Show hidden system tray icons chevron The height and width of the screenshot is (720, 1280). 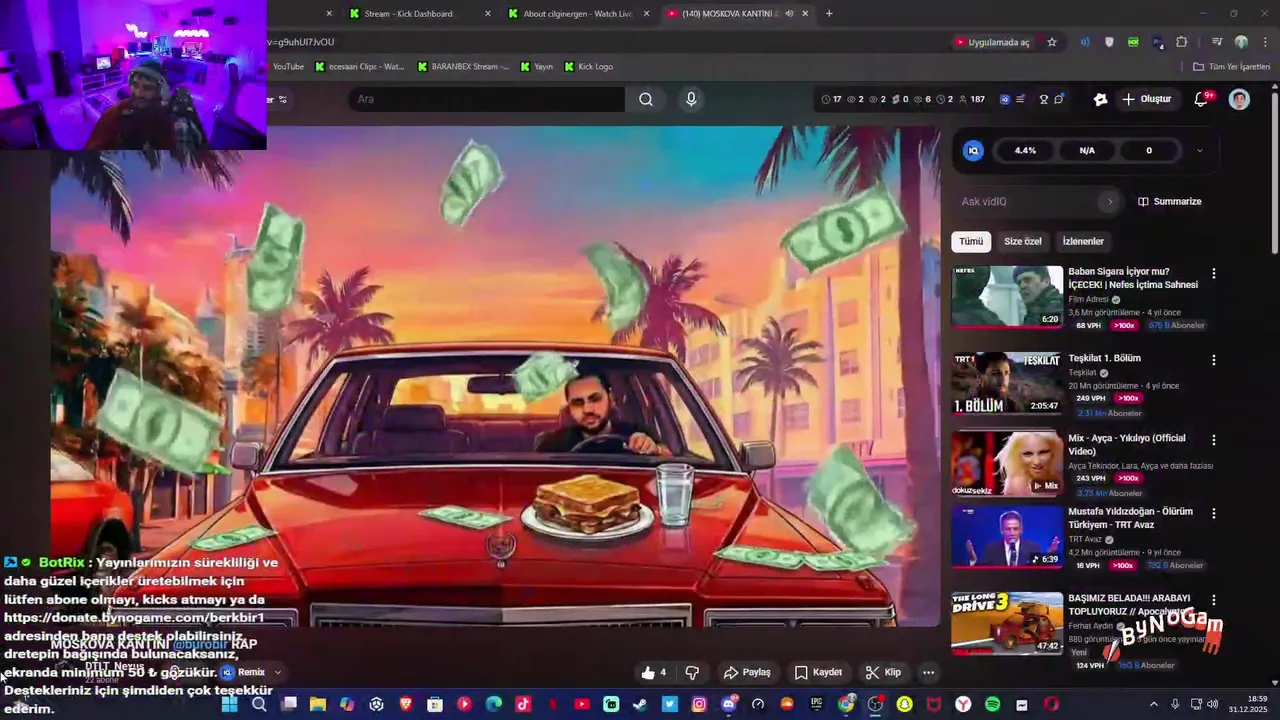1153,704
